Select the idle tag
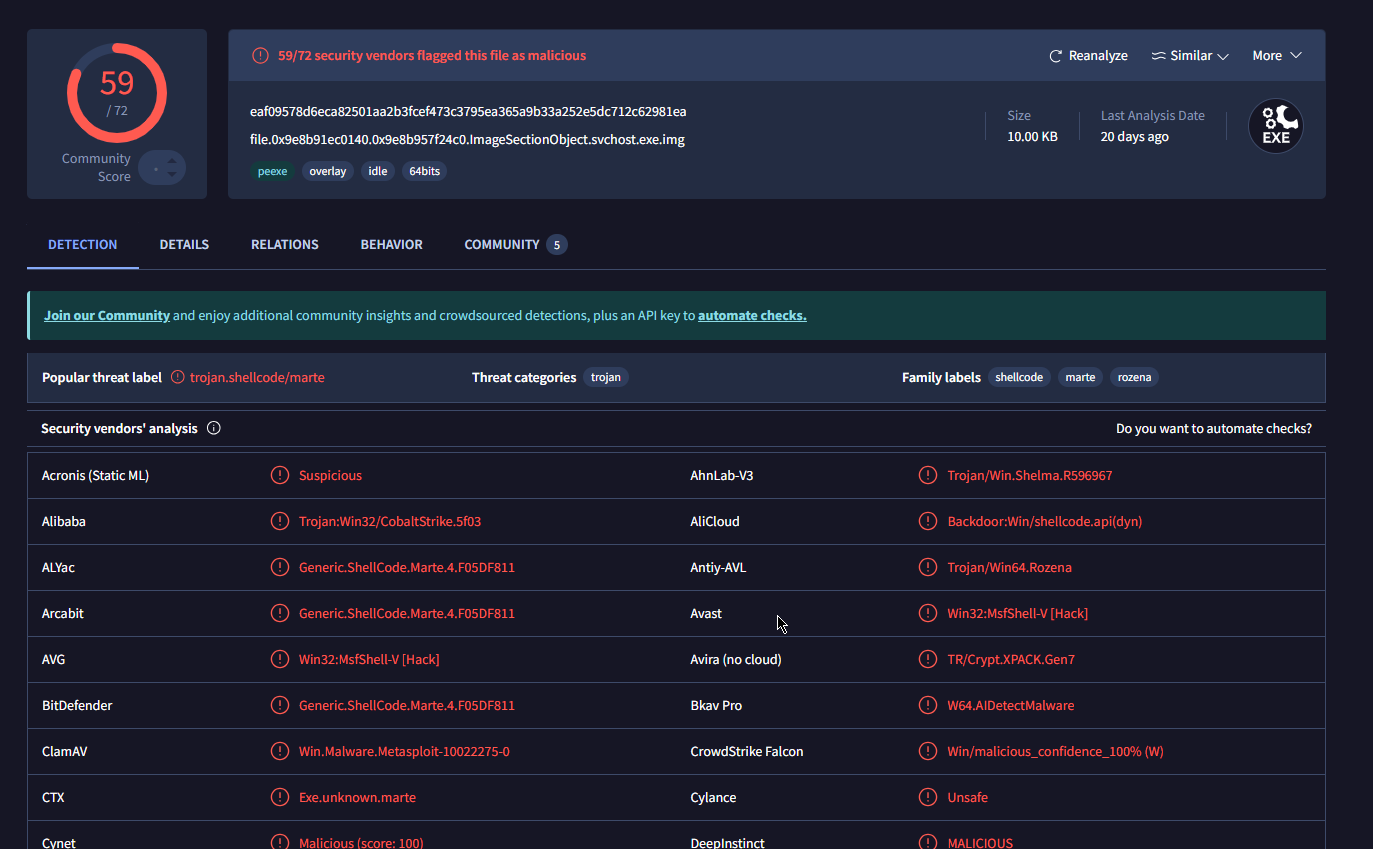 coord(378,171)
